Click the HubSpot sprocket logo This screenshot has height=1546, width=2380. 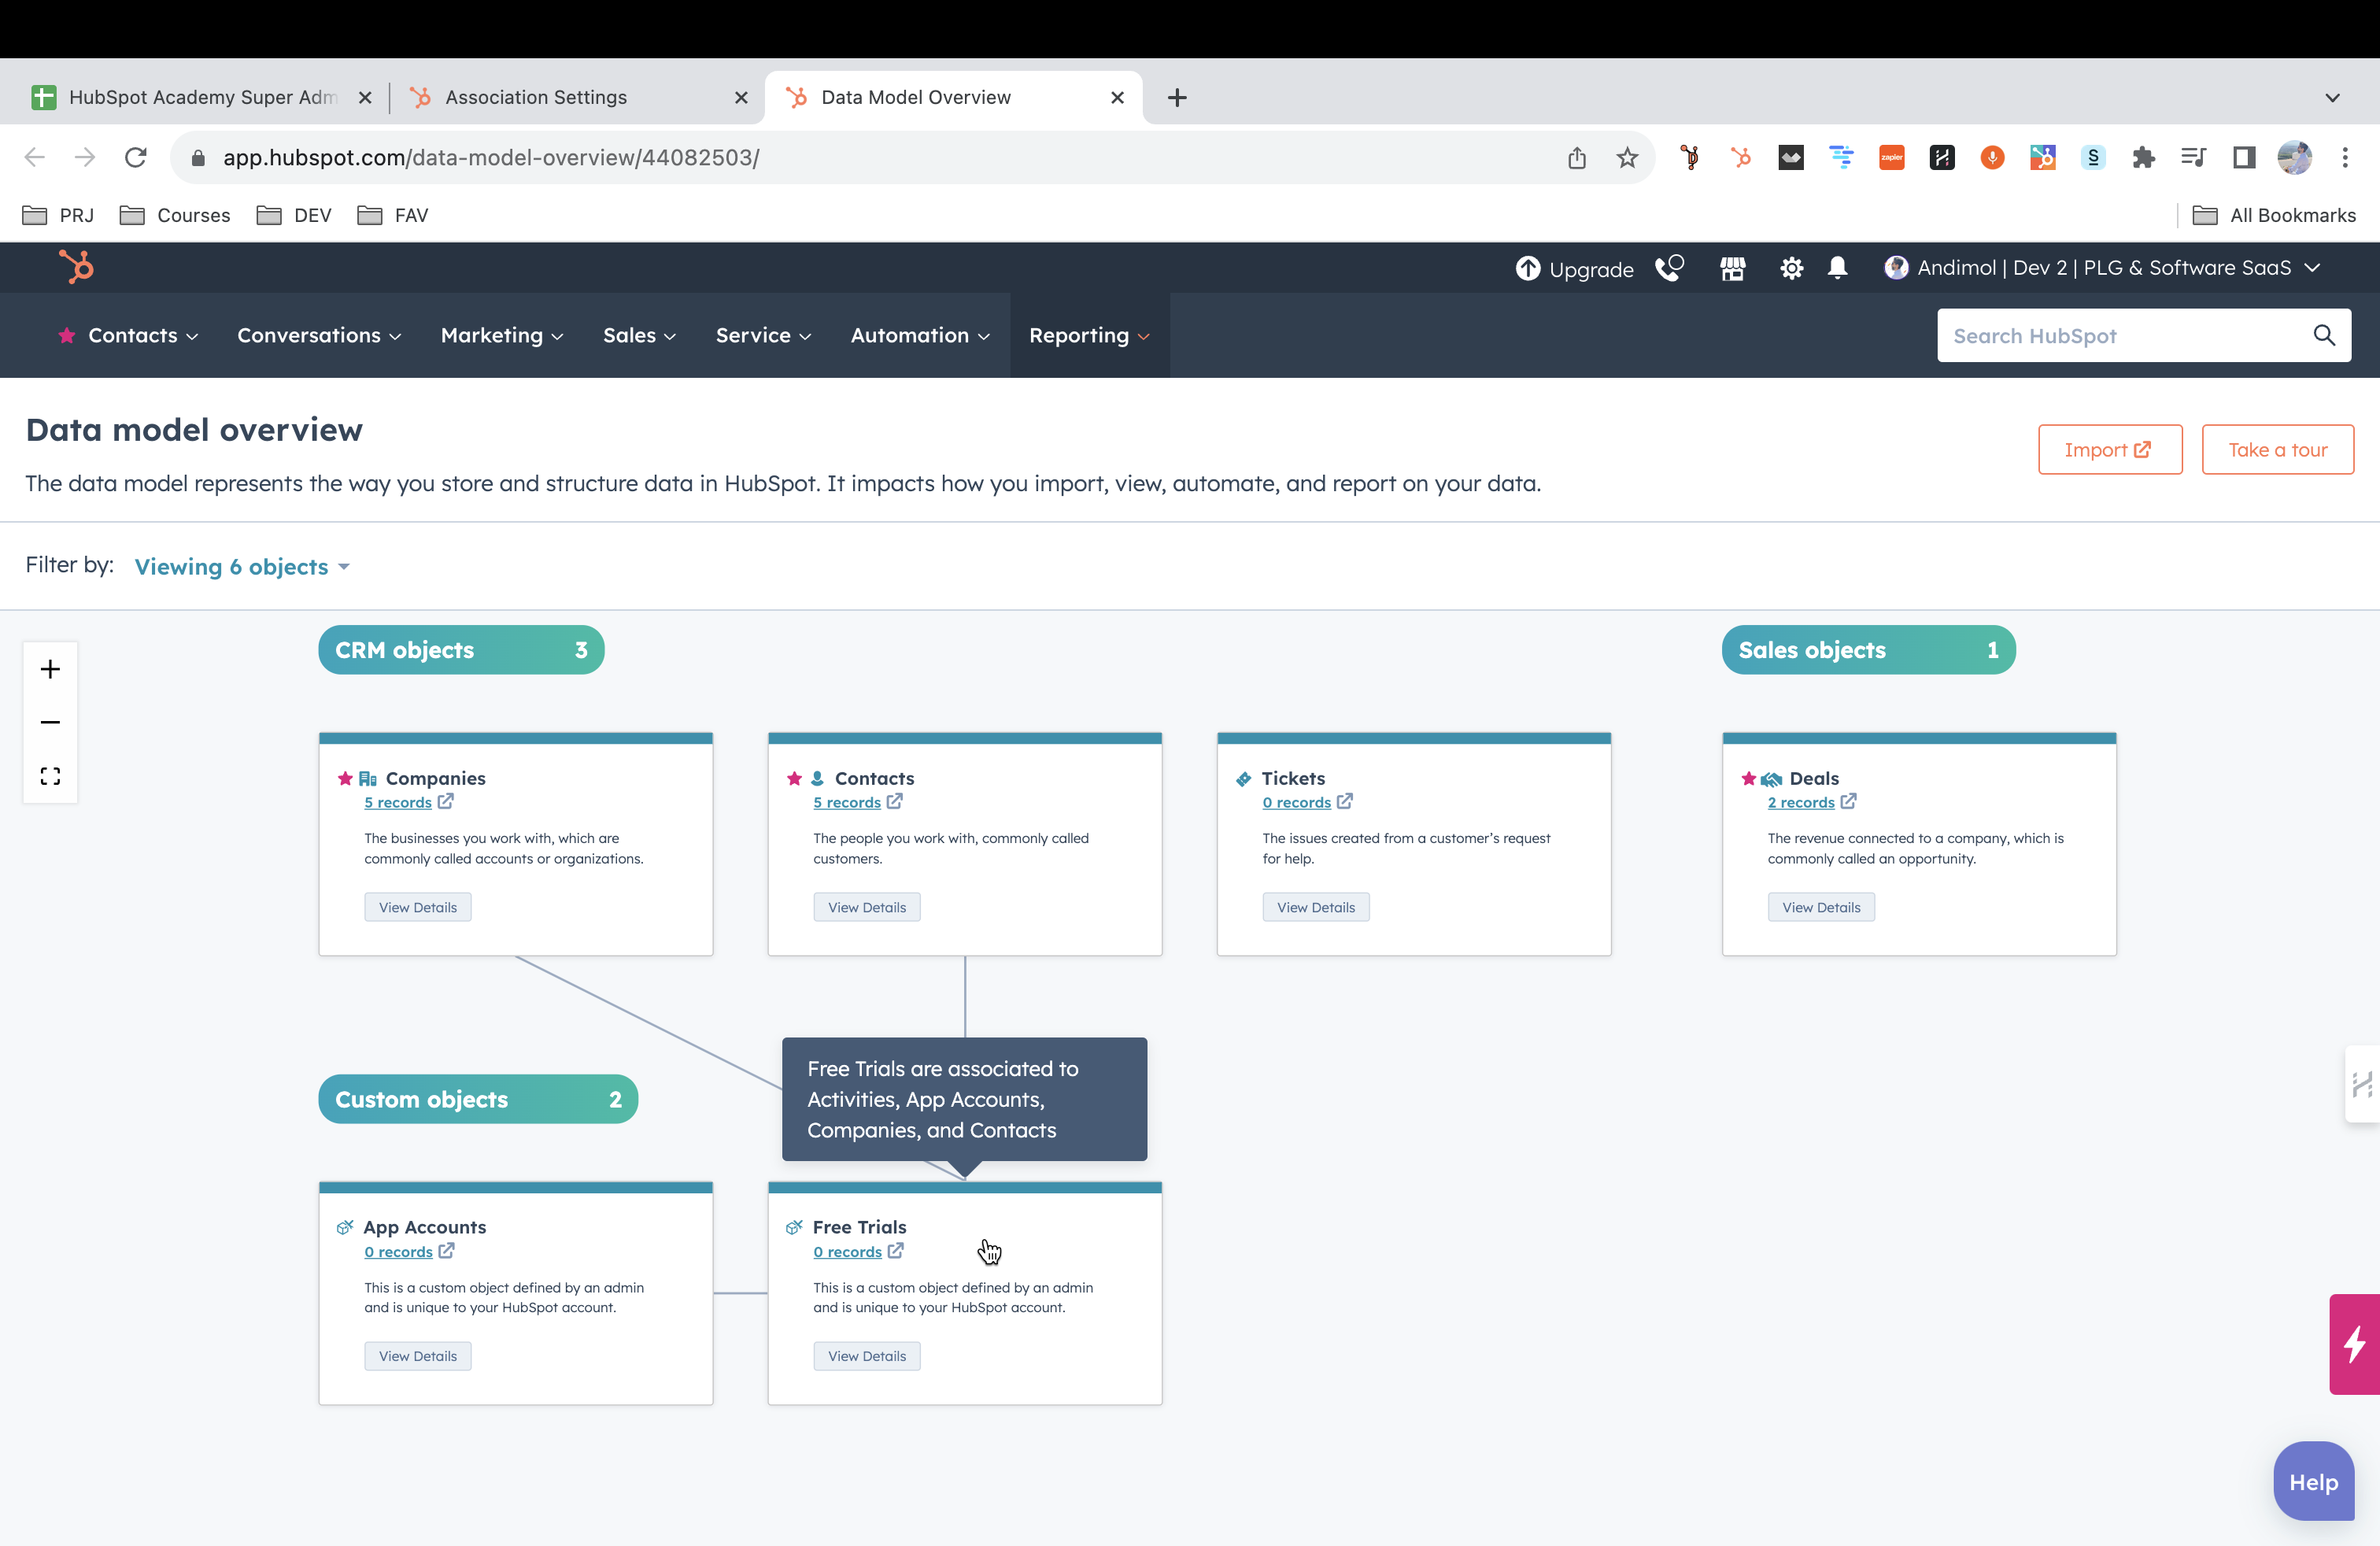click(76, 267)
